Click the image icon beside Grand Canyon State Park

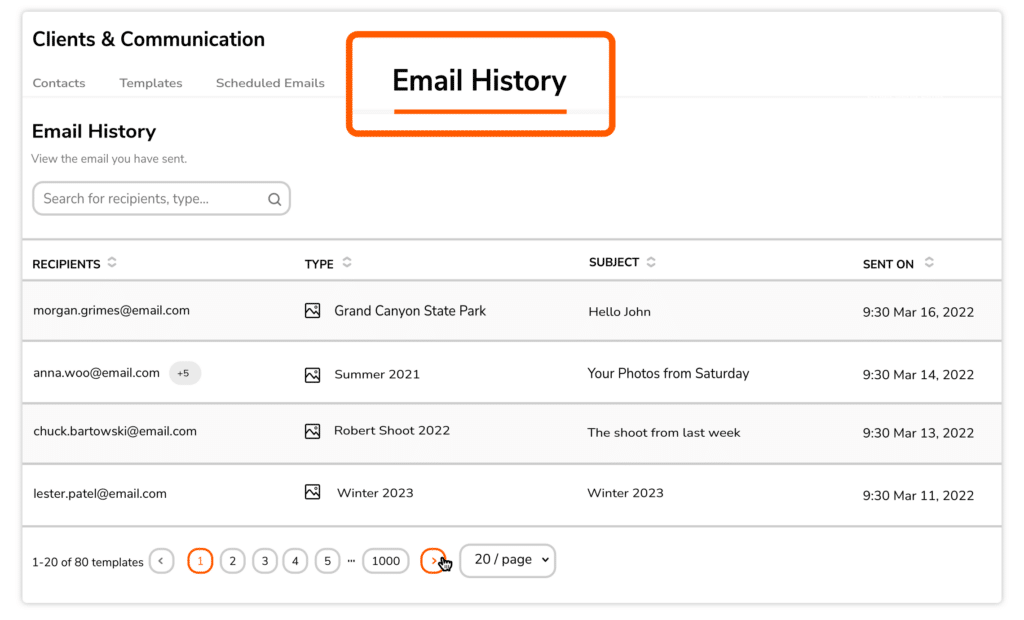pos(311,310)
